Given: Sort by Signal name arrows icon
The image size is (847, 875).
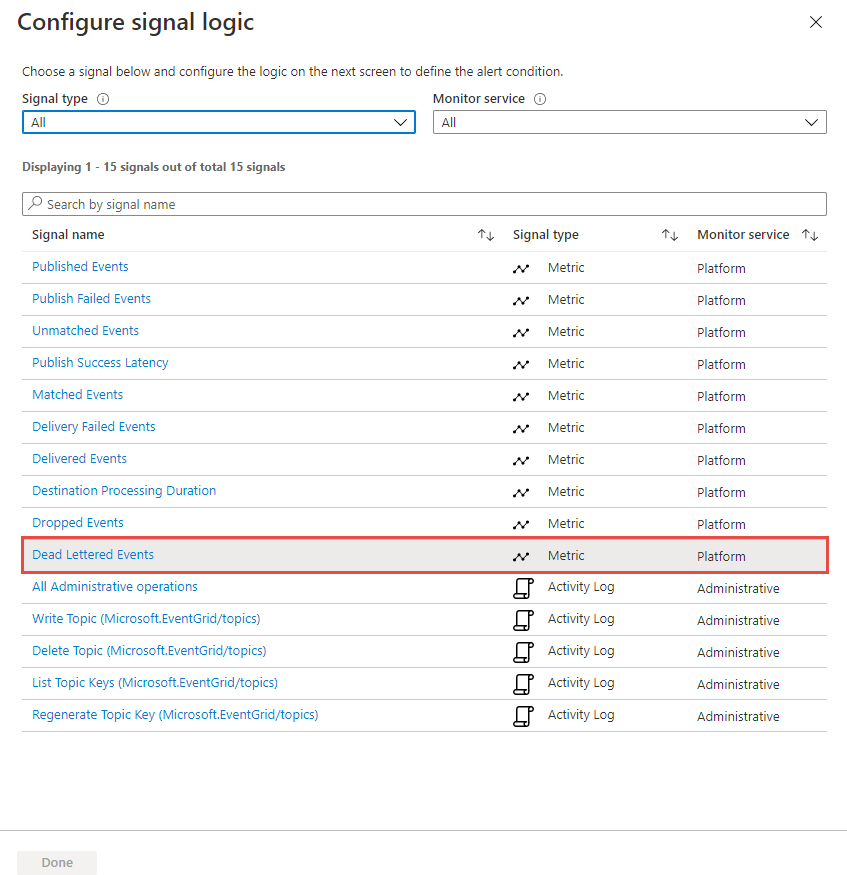Looking at the screenshot, I should (486, 235).
